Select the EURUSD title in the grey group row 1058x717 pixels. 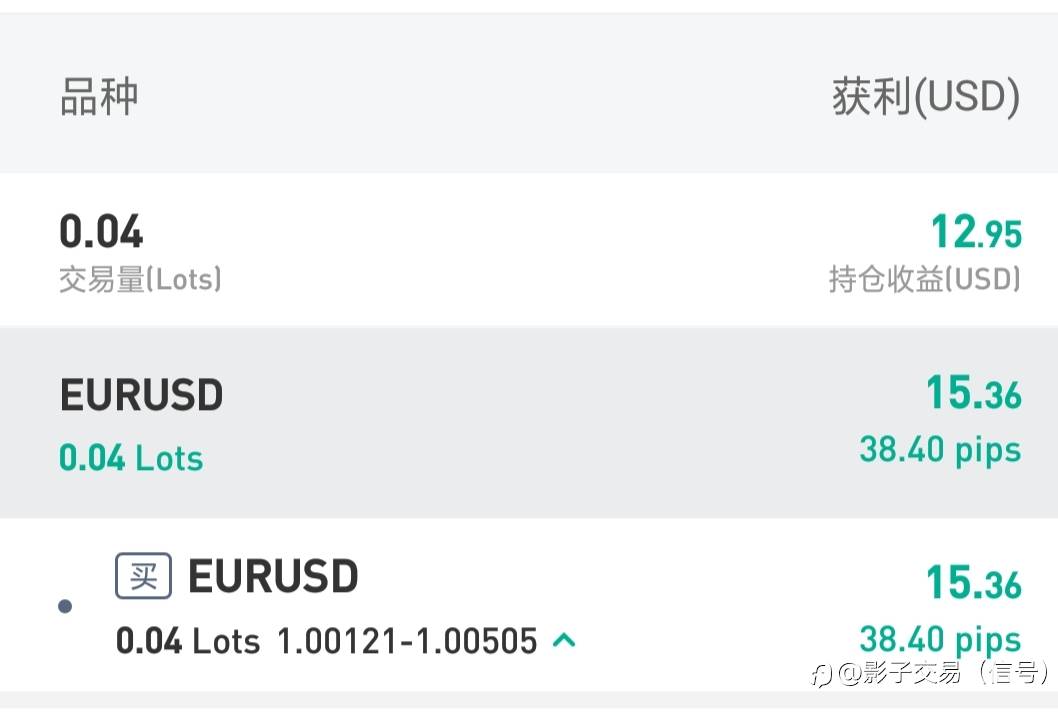141,396
